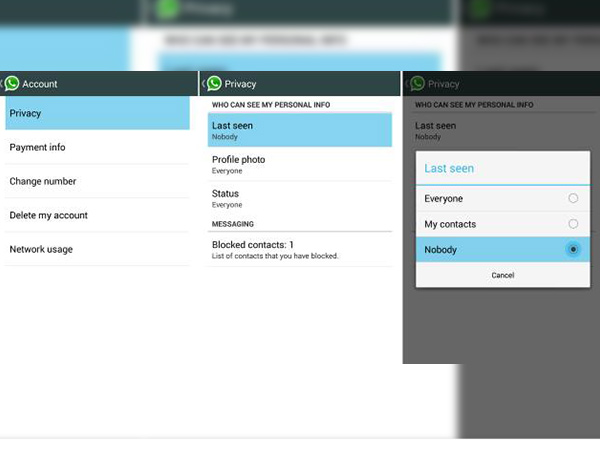Select the Nobody radio button
The image size is (600, 450).
tap(573, 249)
